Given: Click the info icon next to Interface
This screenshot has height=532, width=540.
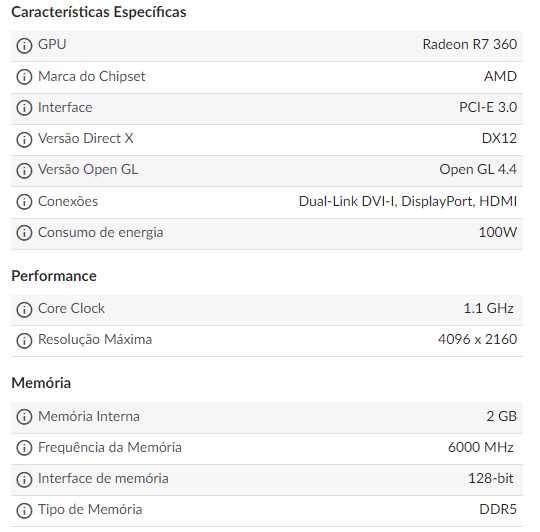Looking at the screenshot, I should click(24, 108).
